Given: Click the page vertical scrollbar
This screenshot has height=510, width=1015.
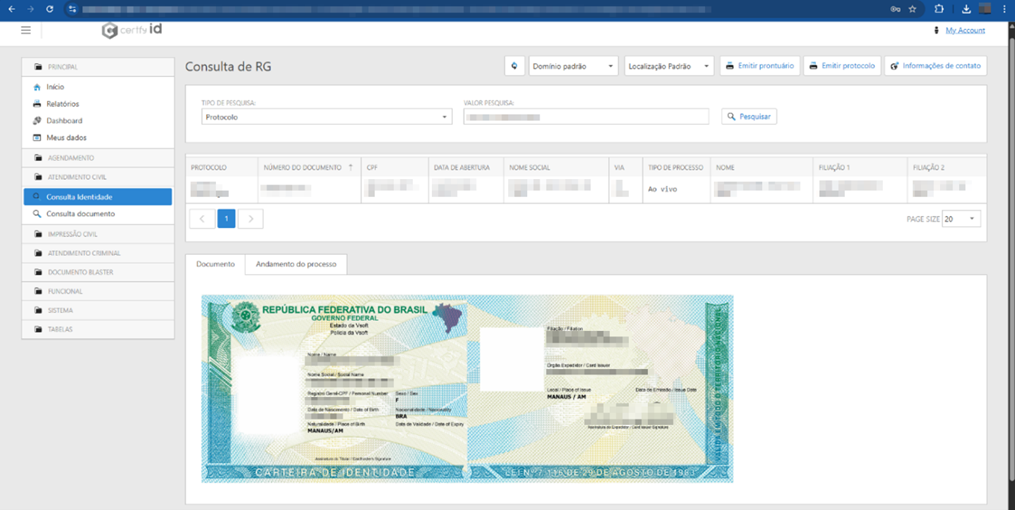Looking at the screenshot, I should click(1011, 259).
